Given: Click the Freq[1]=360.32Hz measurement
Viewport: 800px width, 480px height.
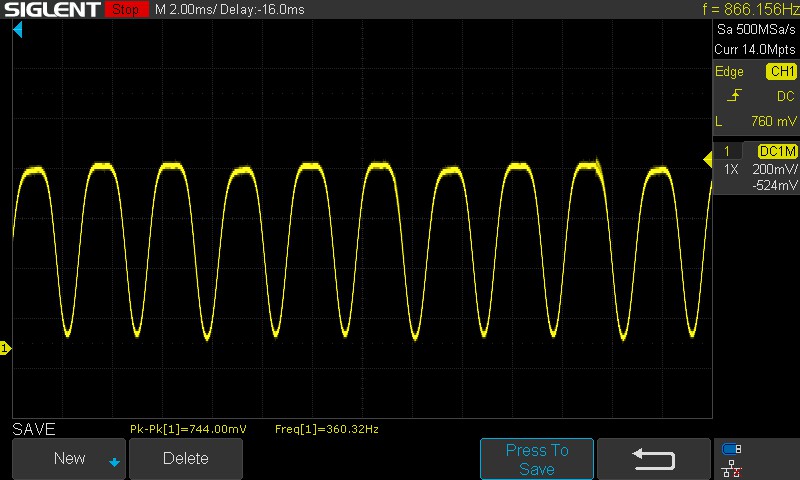Looking at the screenshot, I should tap(327, 429).
